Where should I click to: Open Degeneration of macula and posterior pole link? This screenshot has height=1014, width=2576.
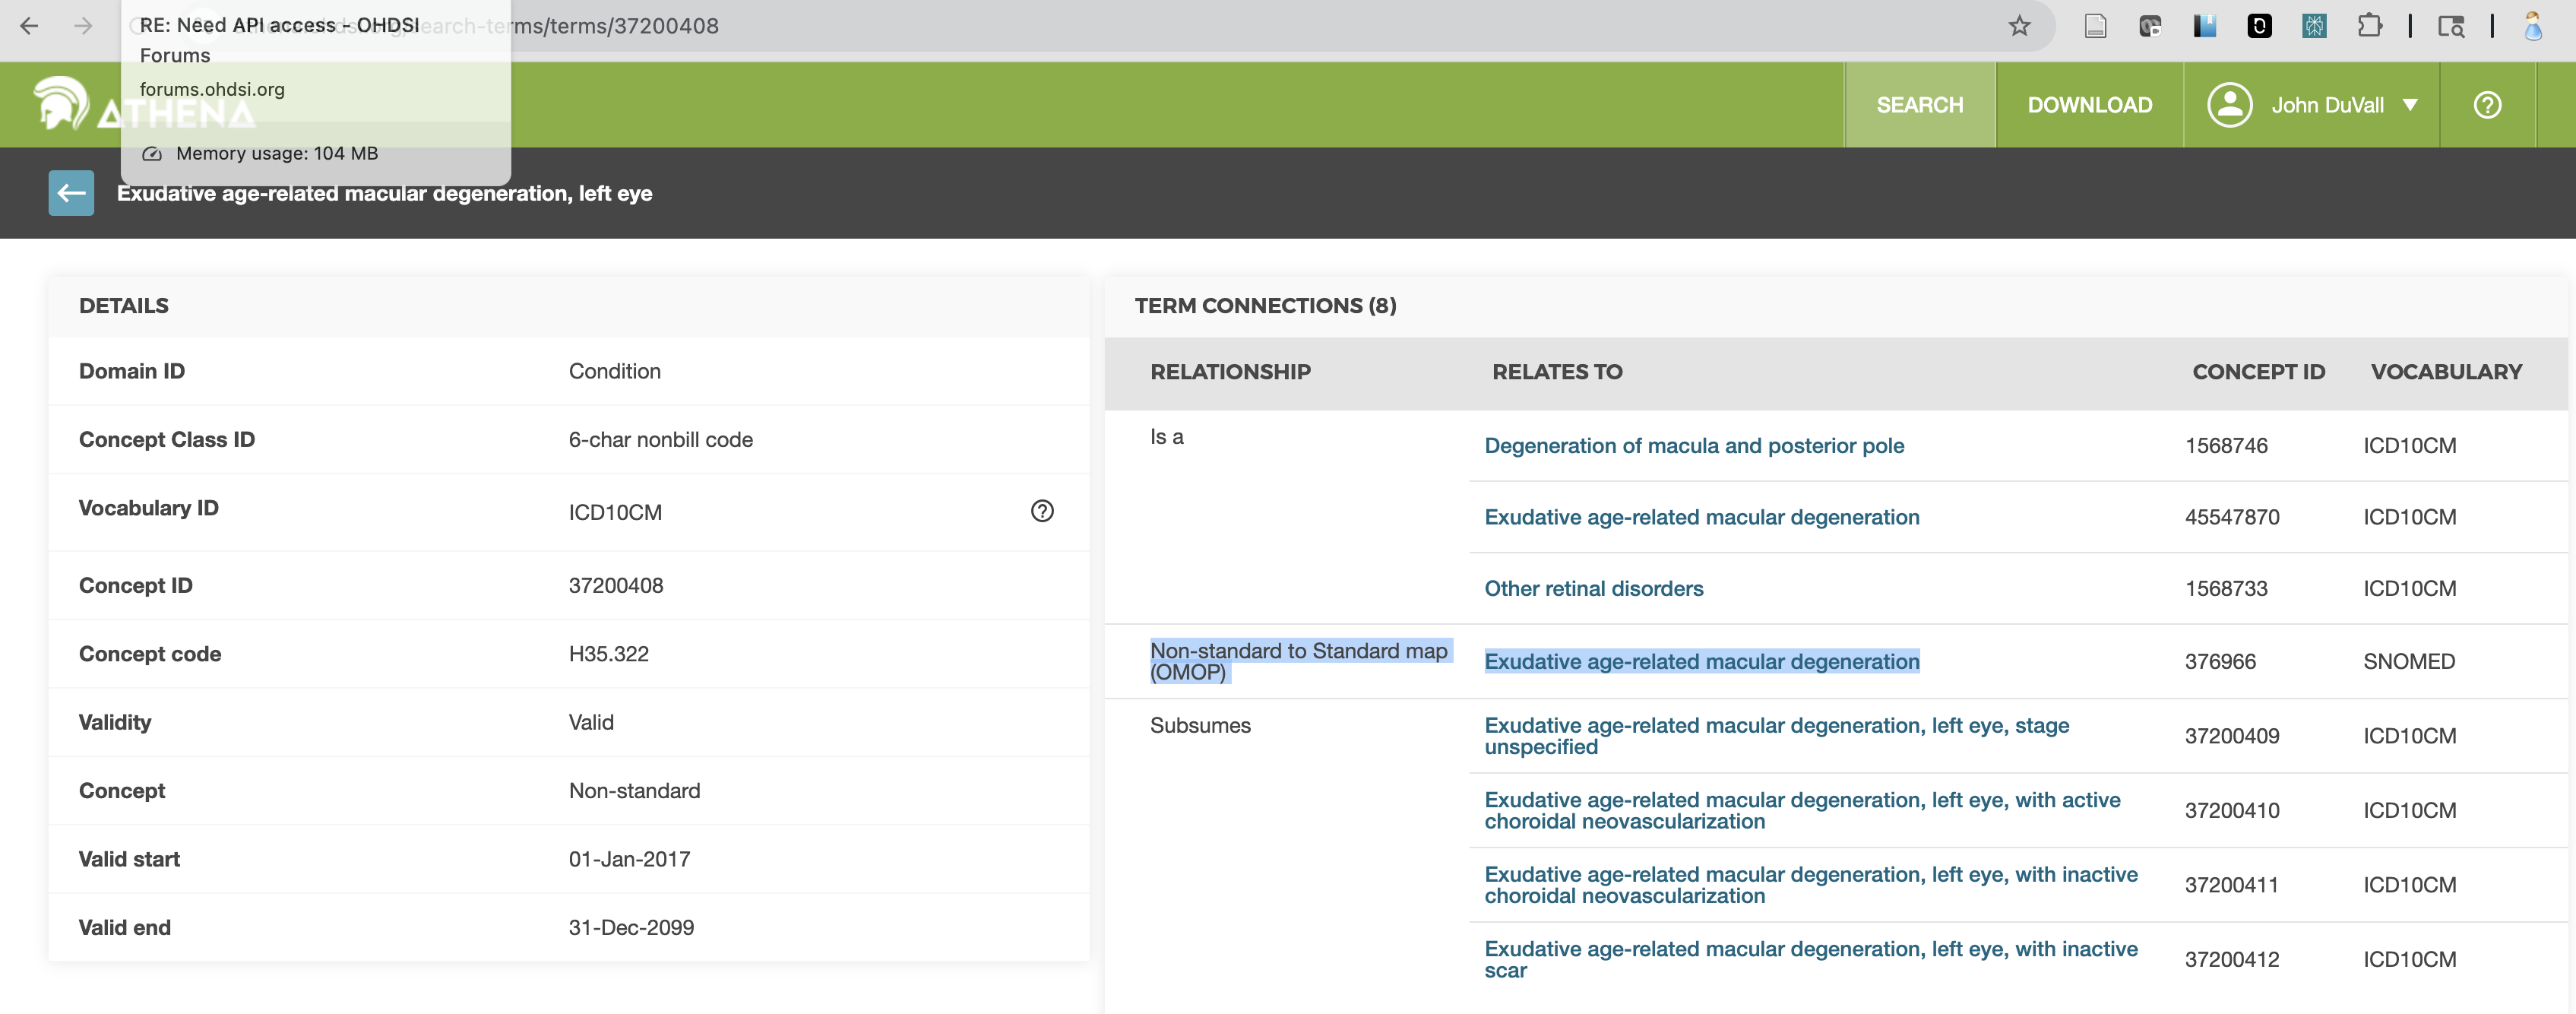pyautogui.click(x=1693, y=446)
